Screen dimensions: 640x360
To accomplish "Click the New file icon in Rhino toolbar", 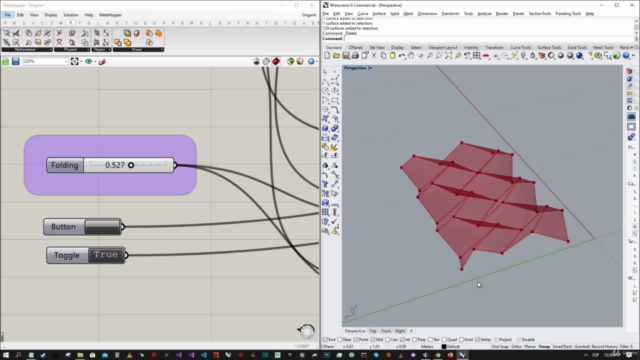I will tap(327, 56).
